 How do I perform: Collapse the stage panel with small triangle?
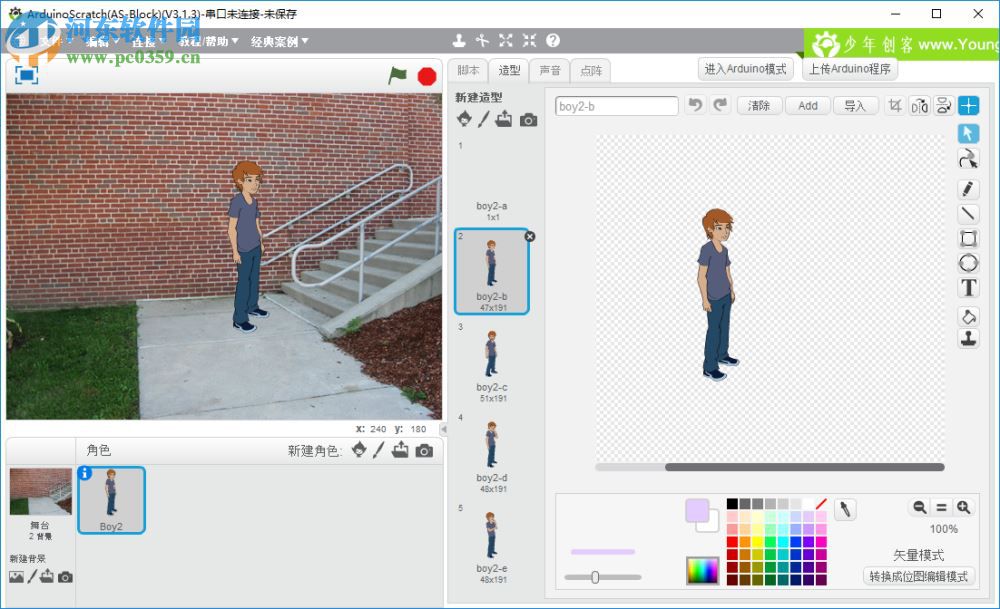(x=444, y=429)
